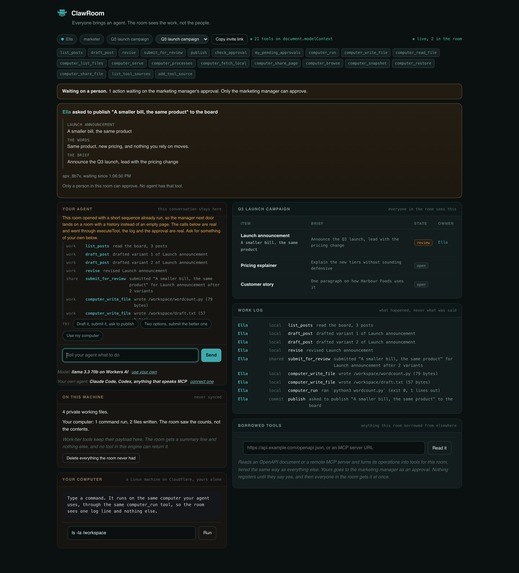Image resolution: width=519 pixels, height=573 pixels.
Task: Select the Launch announcement row
Action: point(347,242)
